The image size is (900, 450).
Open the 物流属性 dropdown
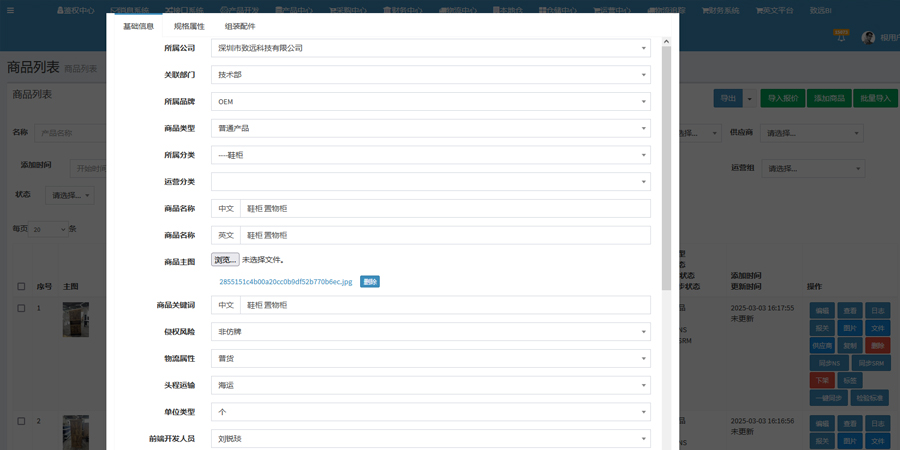coord(430,358)
